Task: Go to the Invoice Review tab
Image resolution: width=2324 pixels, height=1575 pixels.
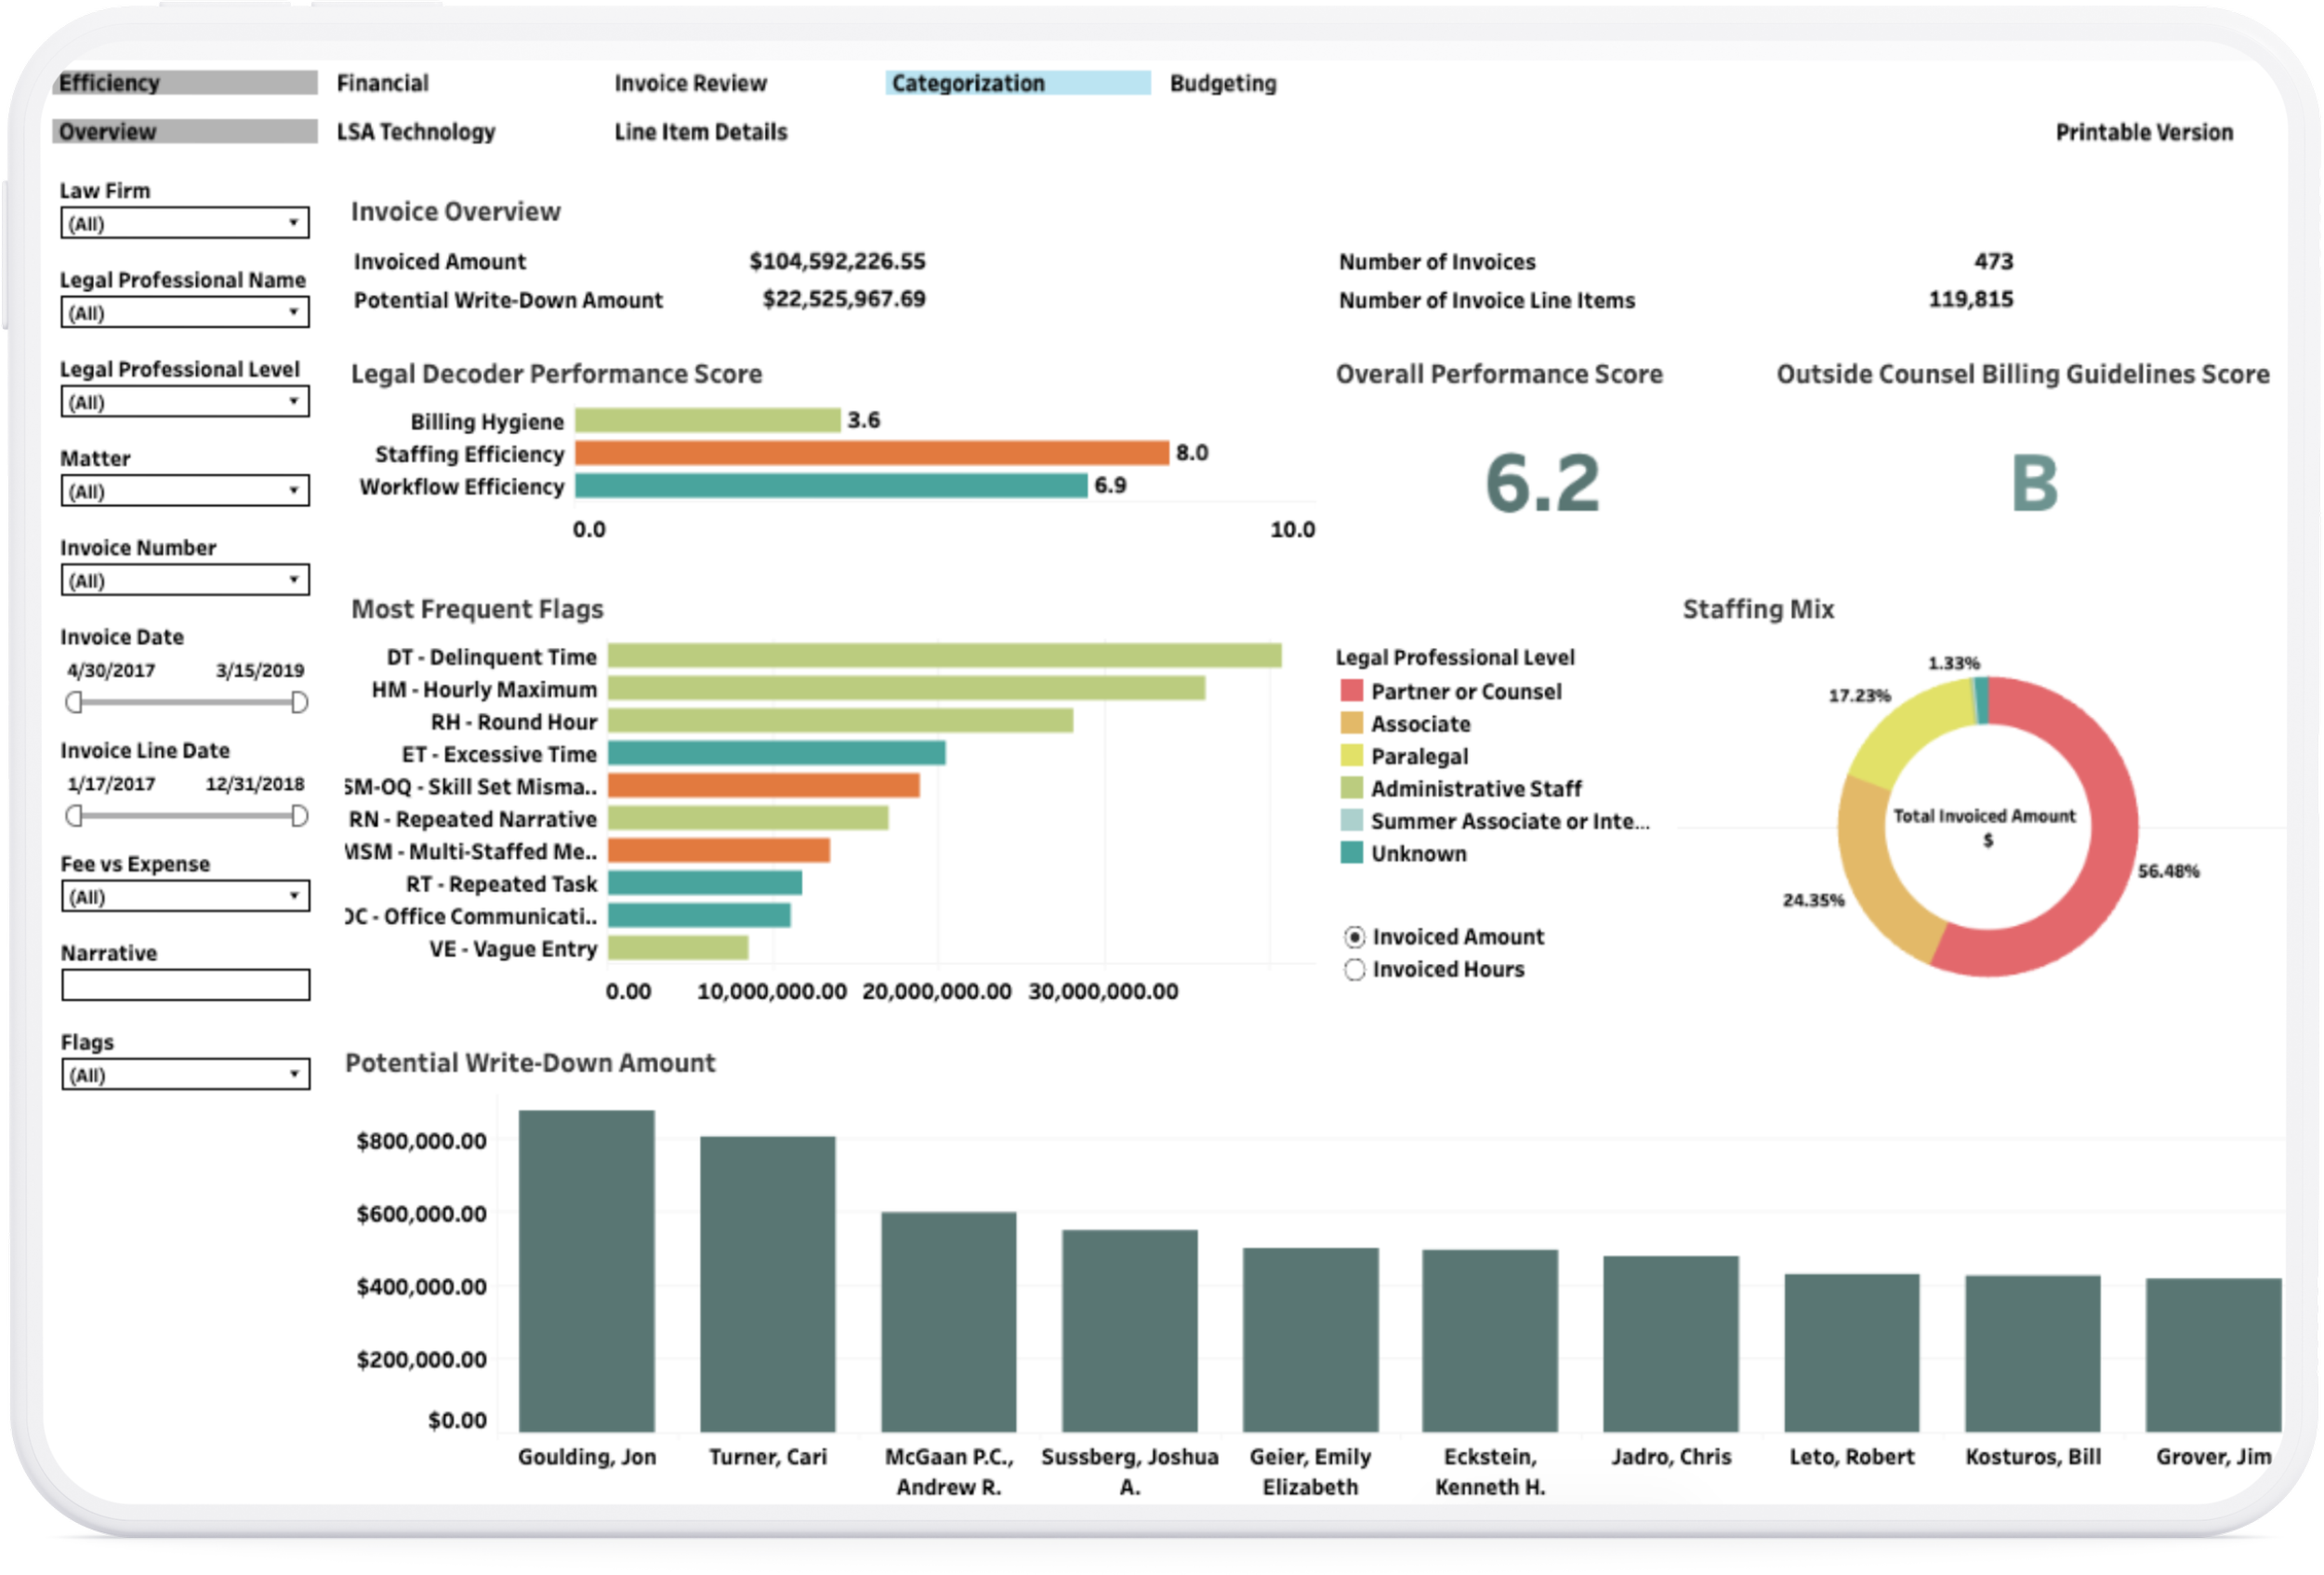Action: click(x=690, y=83)
